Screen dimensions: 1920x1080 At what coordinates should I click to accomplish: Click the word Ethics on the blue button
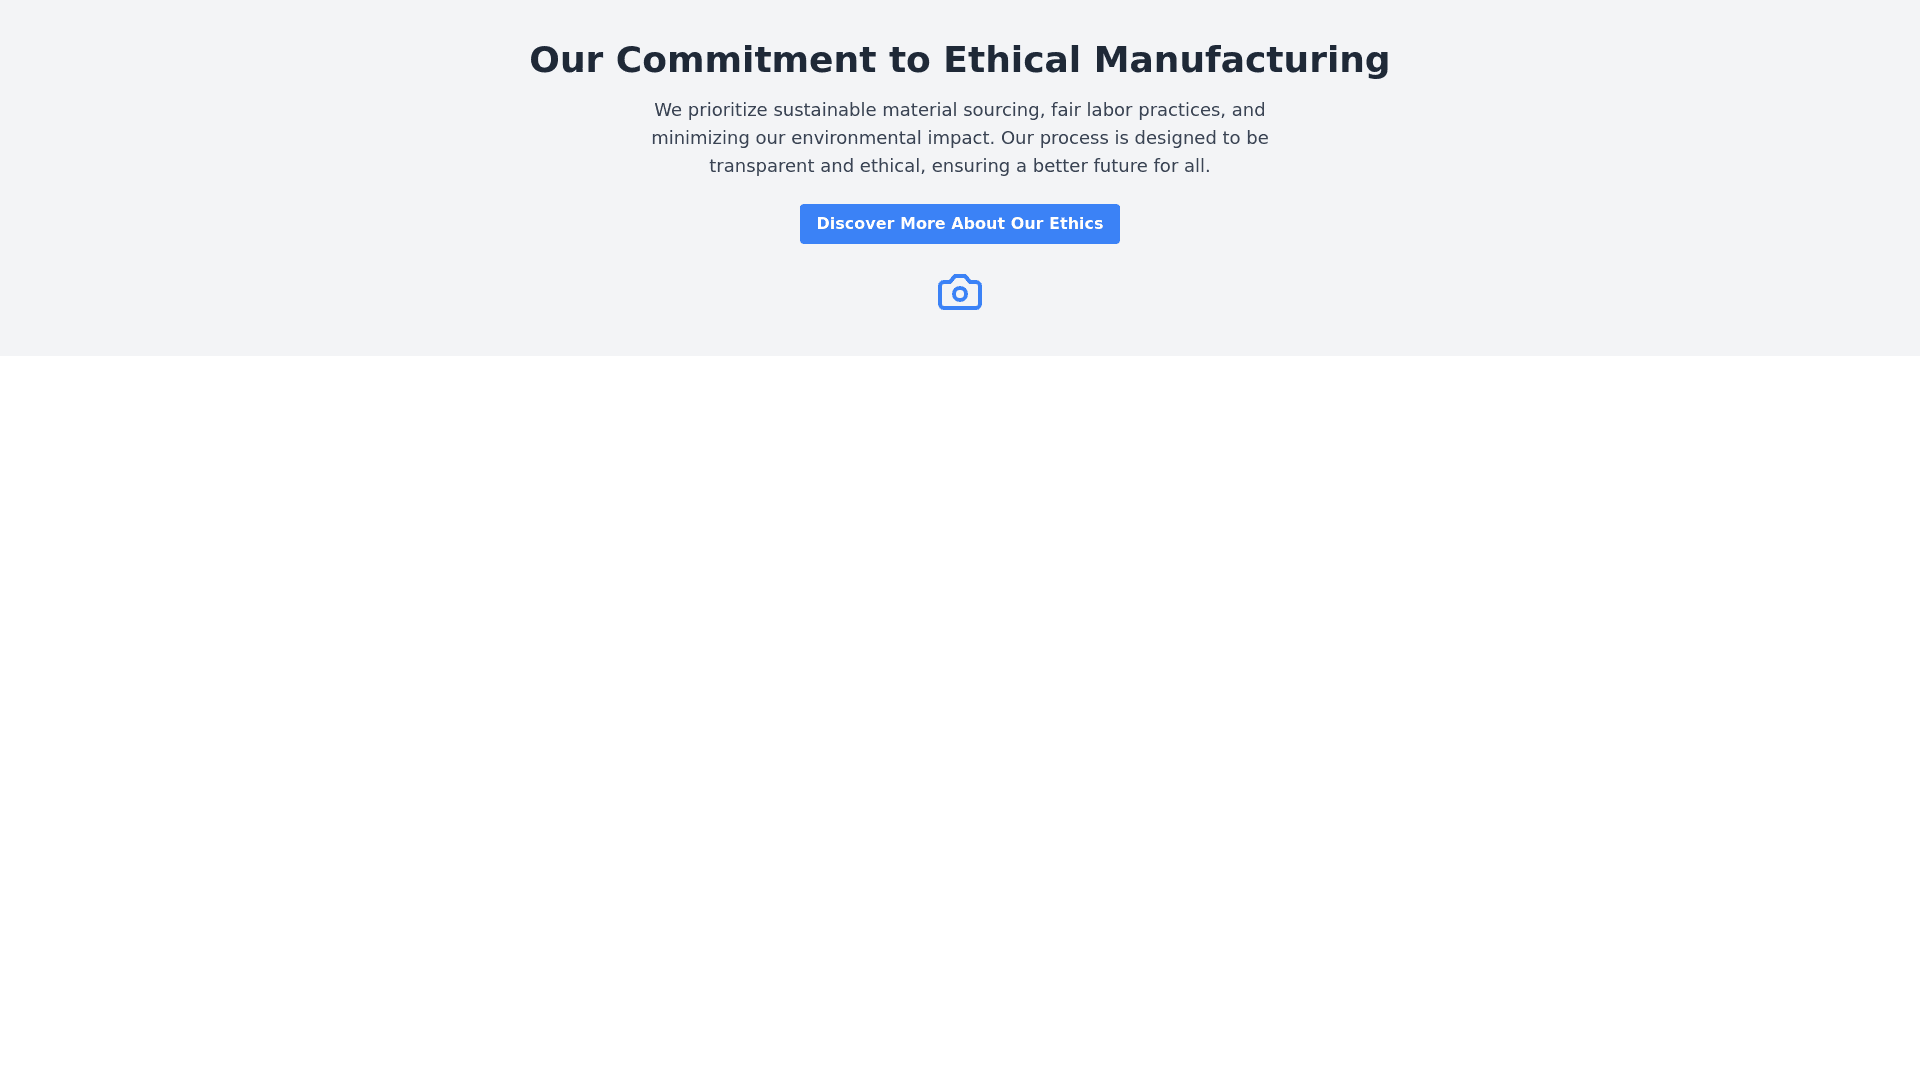coord(1076,224)
